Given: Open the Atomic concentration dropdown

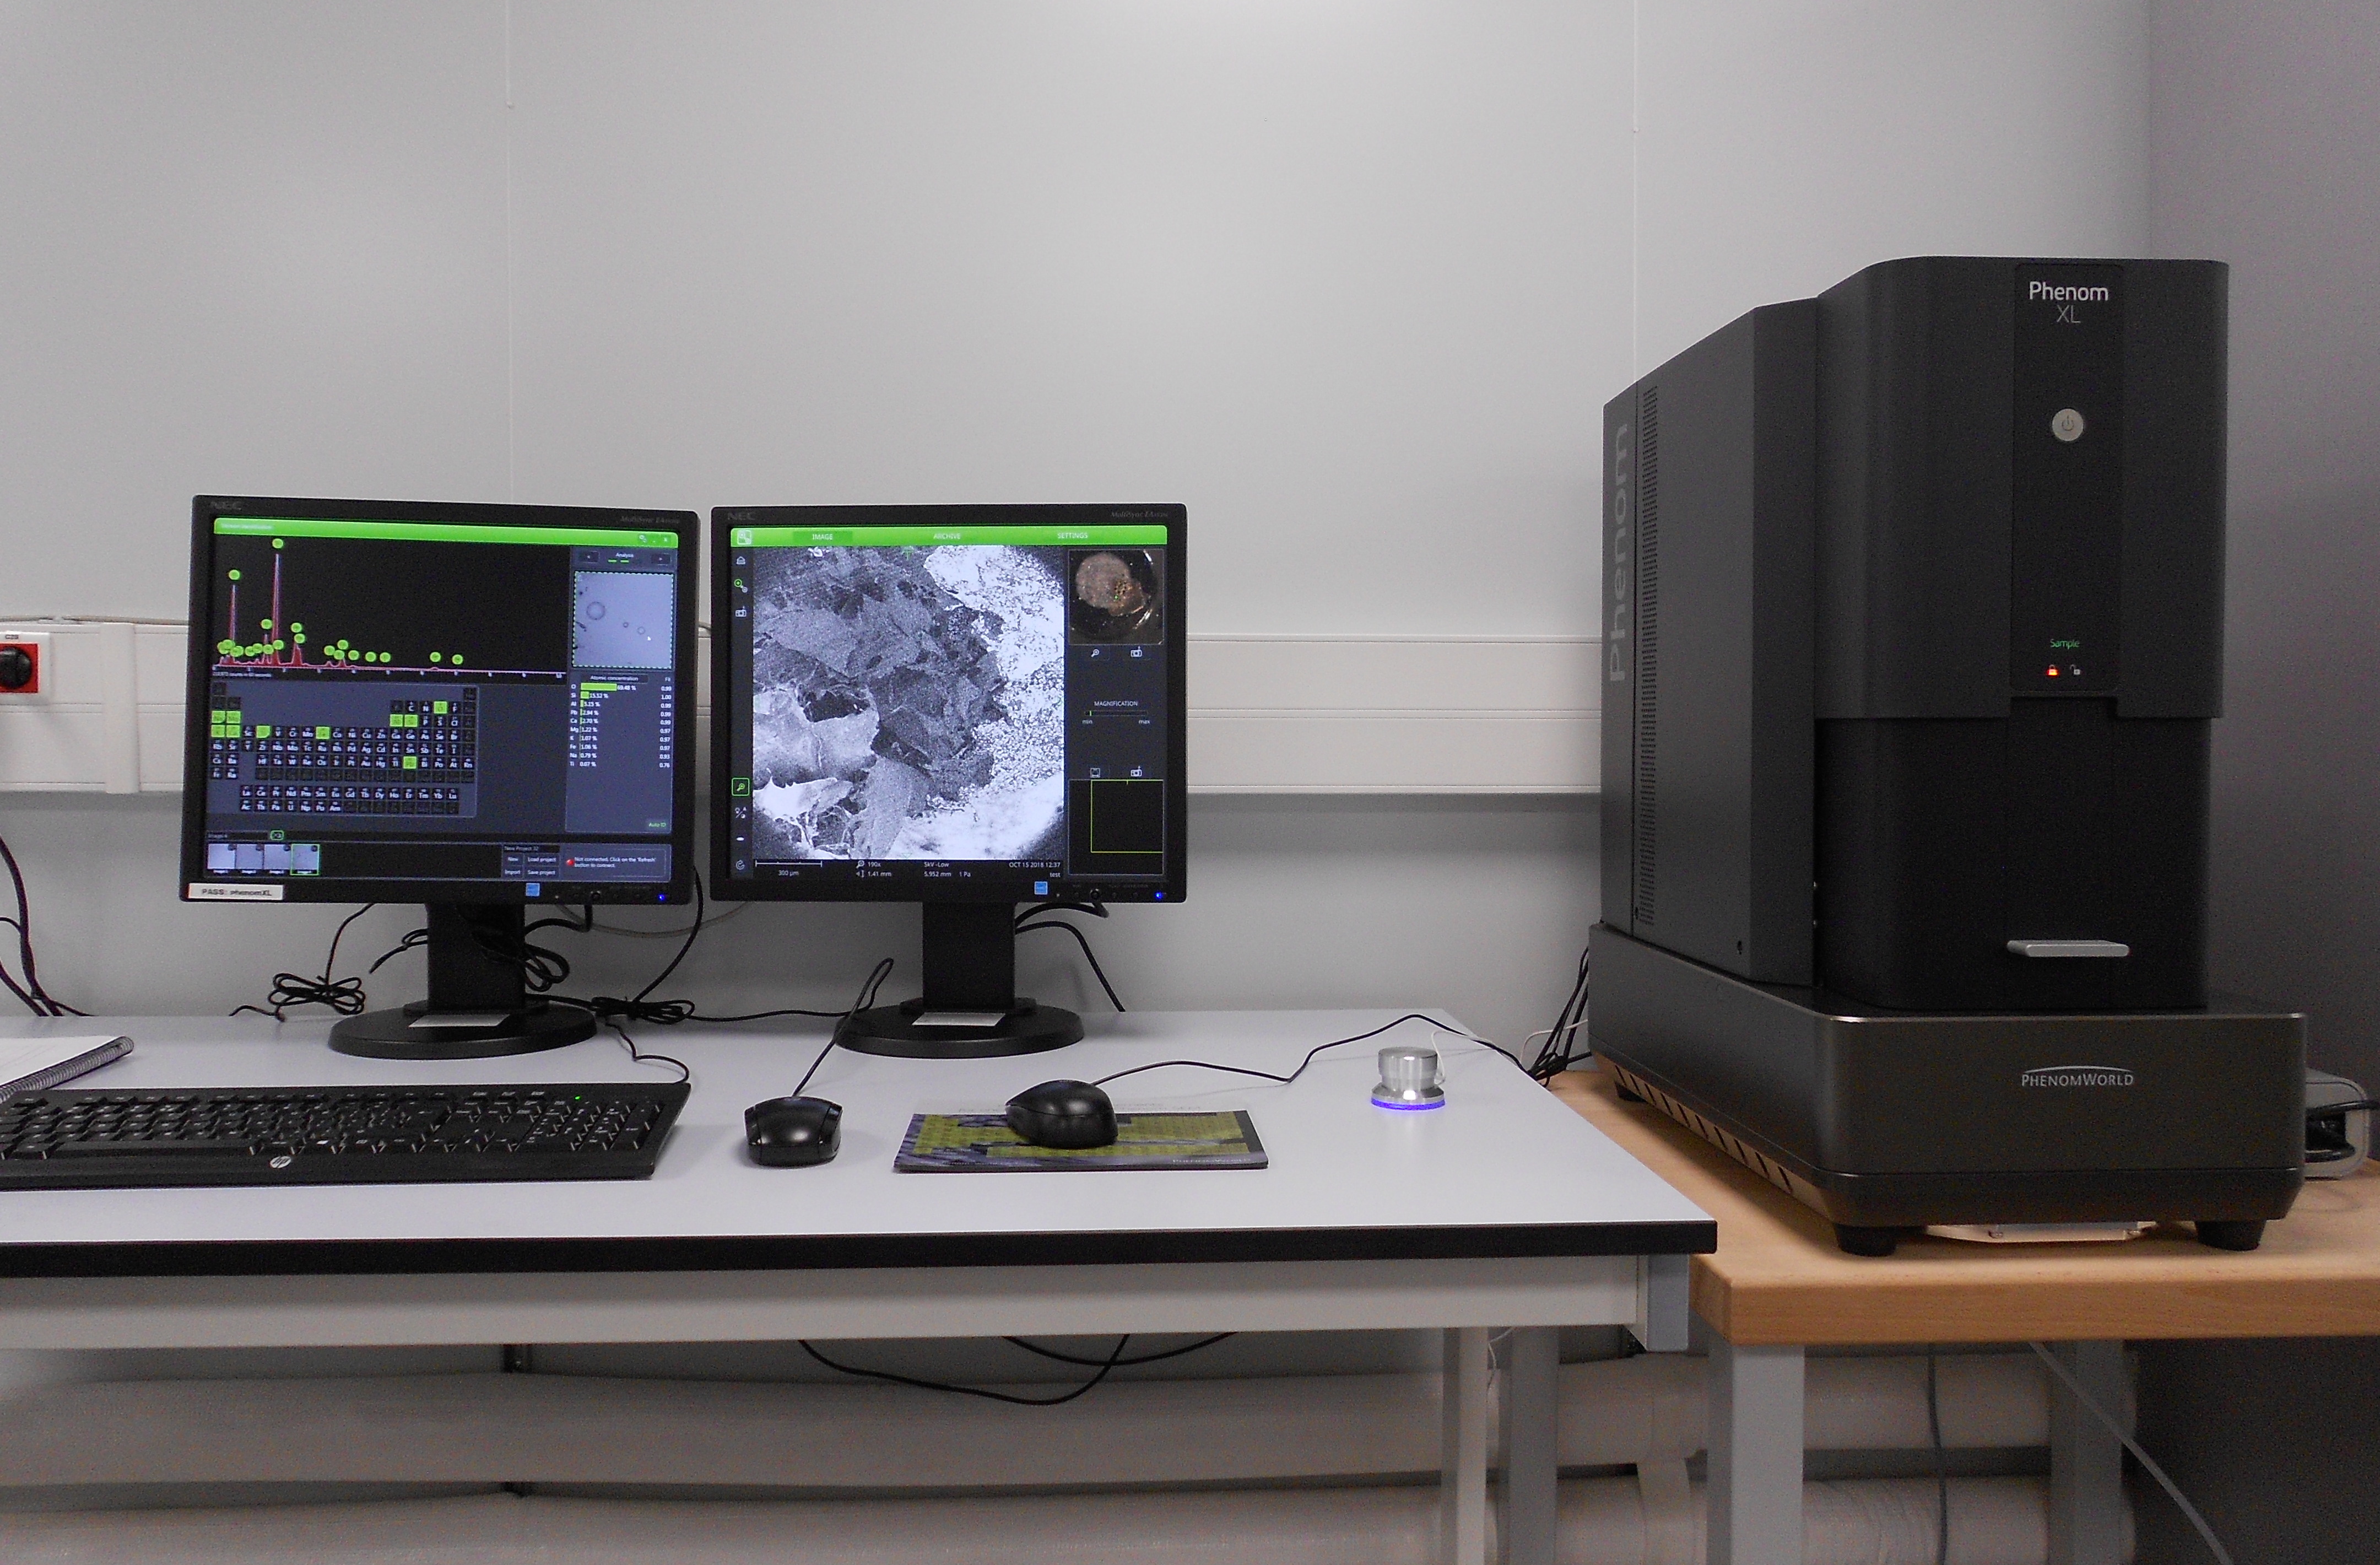Looking at the screenshot, I should (614, 679).
